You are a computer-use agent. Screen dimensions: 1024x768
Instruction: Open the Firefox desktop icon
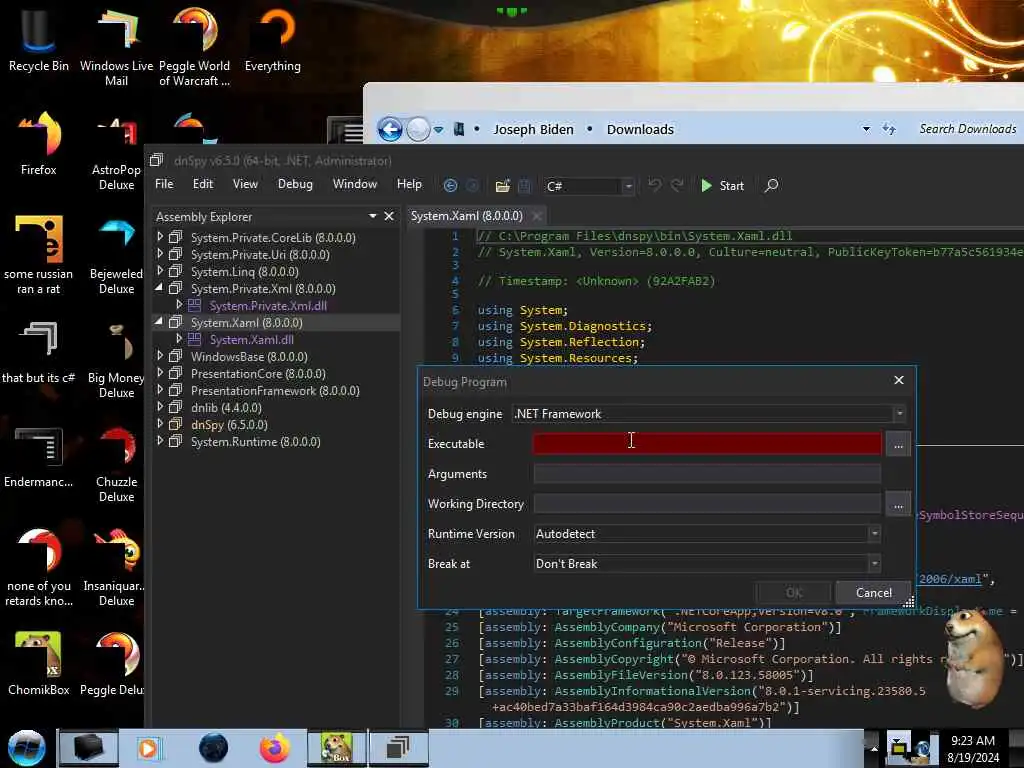(x=39, y=144)
